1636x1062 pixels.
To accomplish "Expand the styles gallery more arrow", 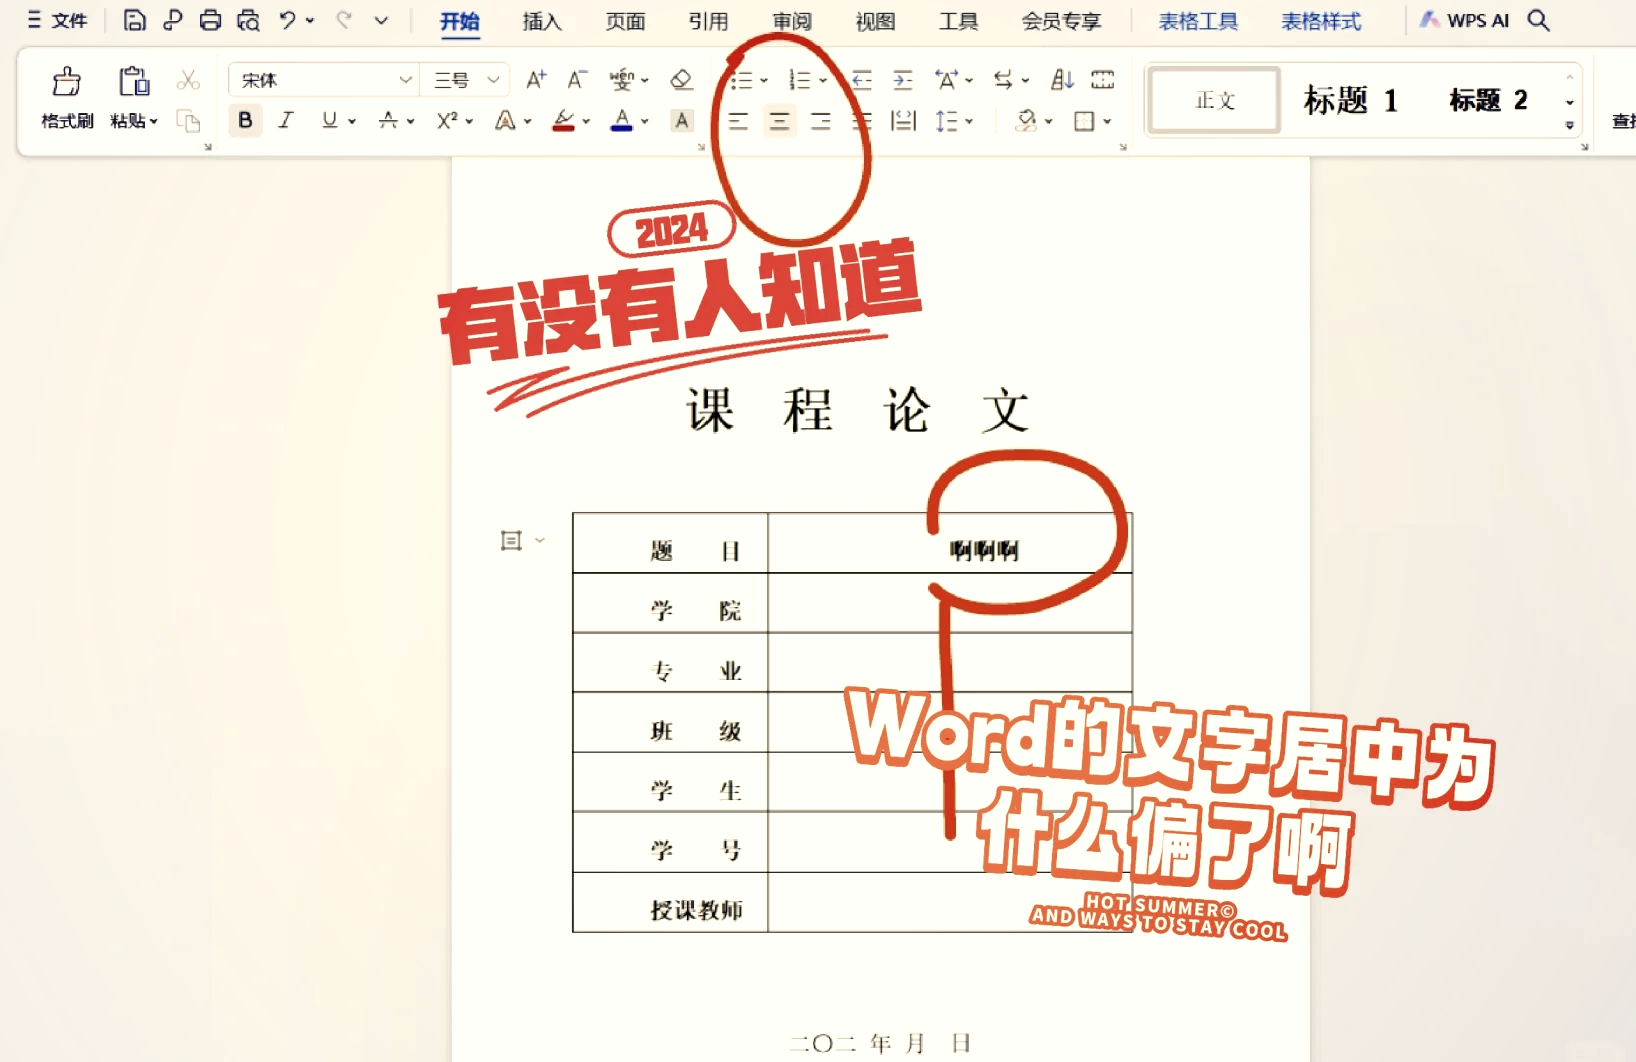I will coord(1570,125).
